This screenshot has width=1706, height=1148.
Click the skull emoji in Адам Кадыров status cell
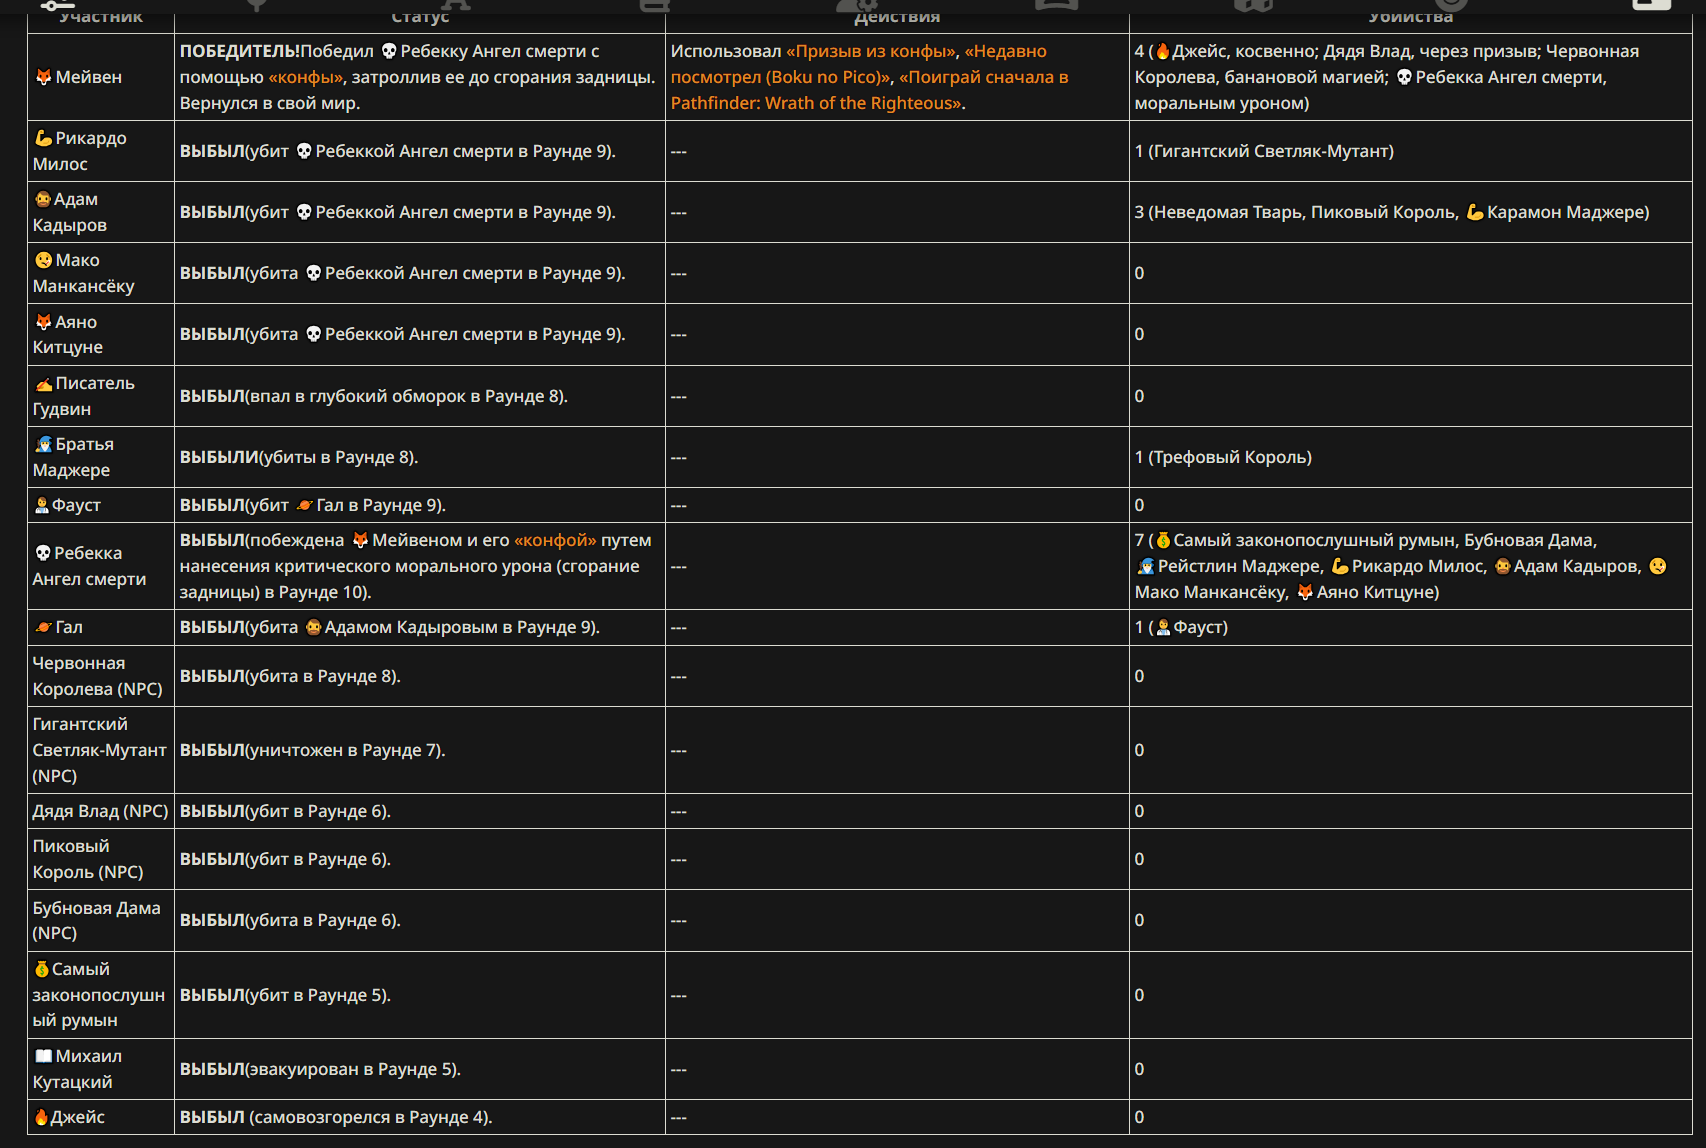(304, 212)
